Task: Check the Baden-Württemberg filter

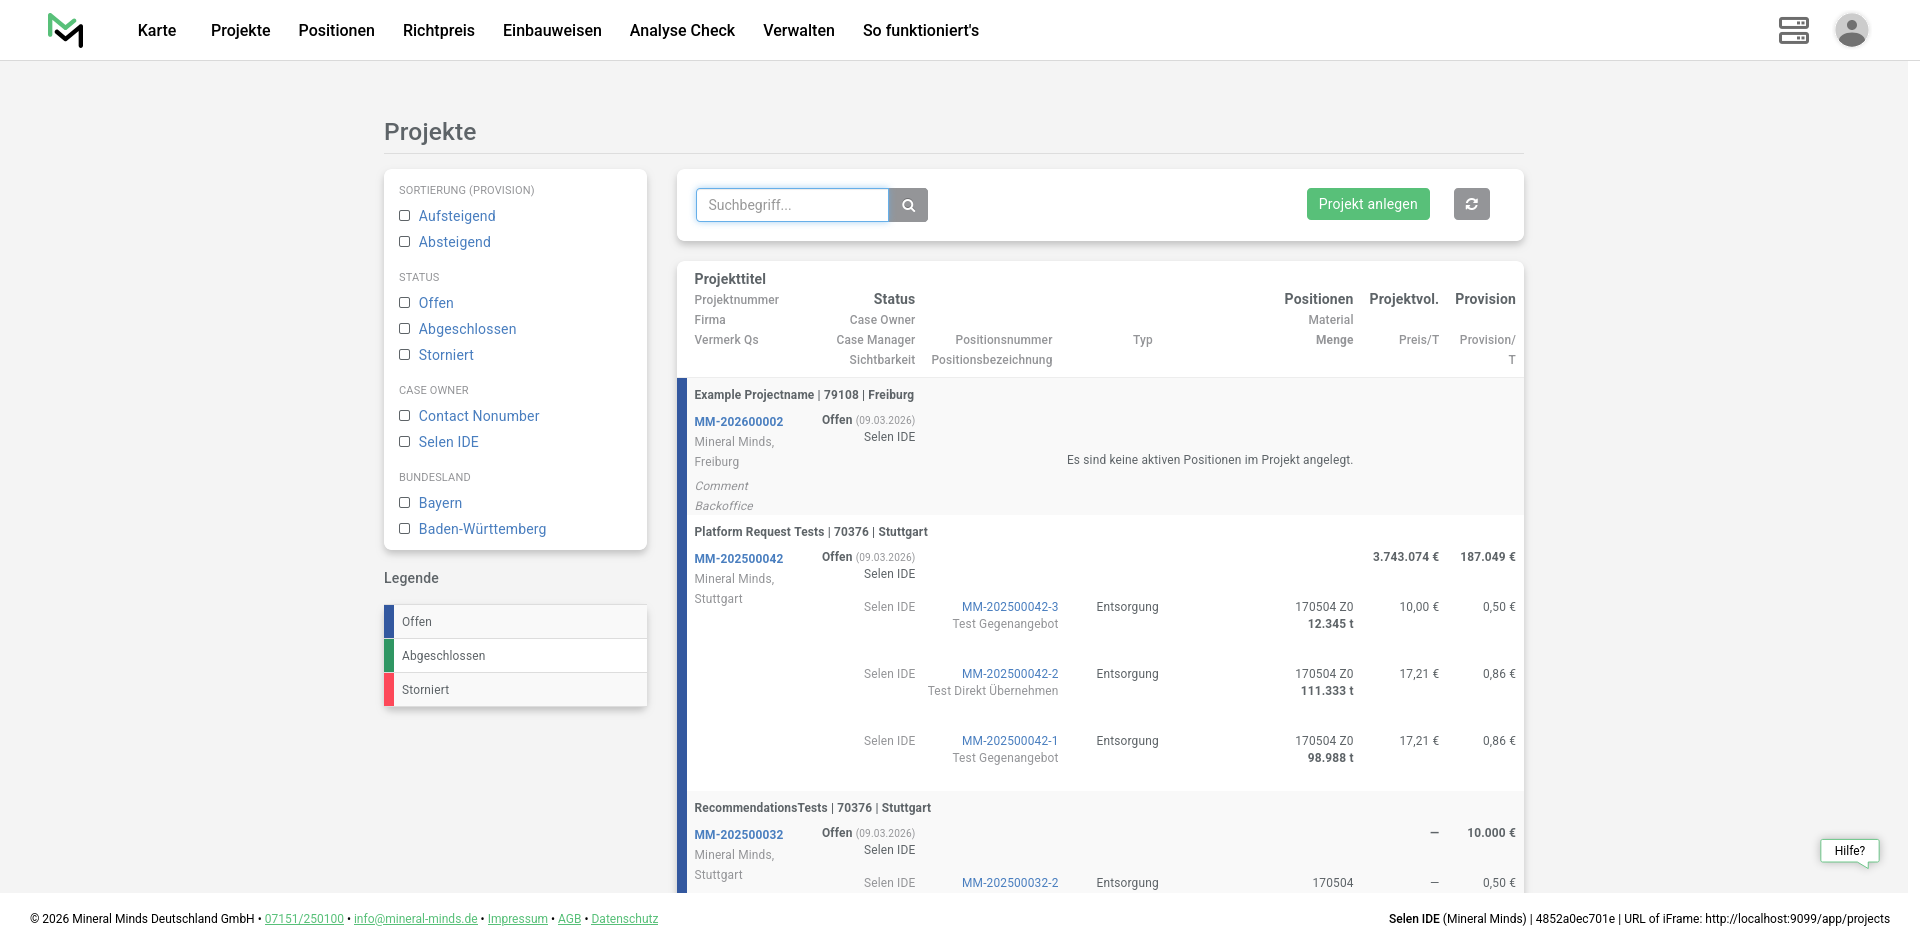Action: pos(405,529)
